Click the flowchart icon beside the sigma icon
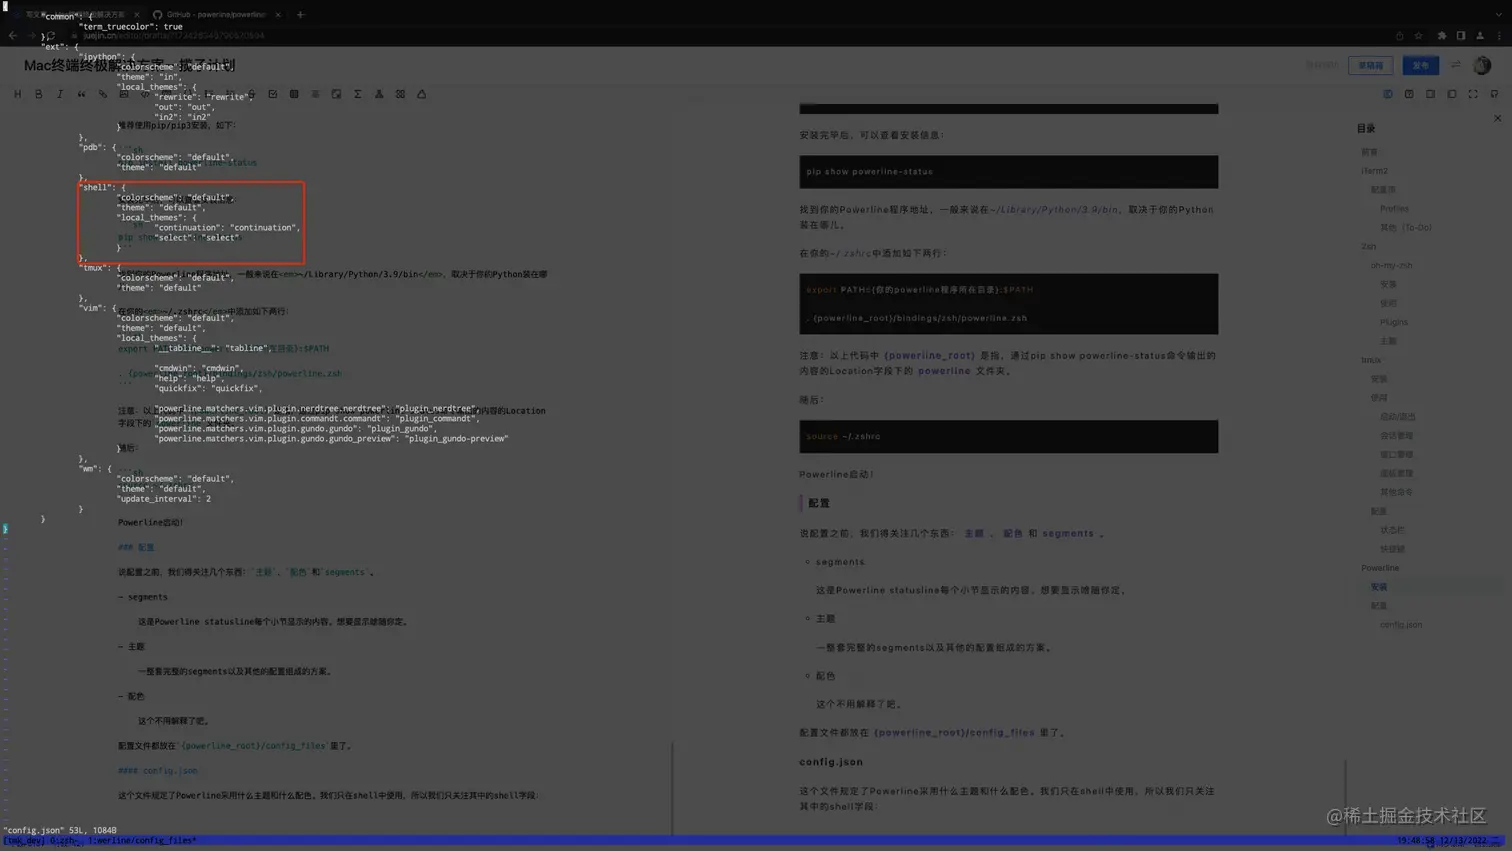1512x851 pixels. (x=379, y=94)
